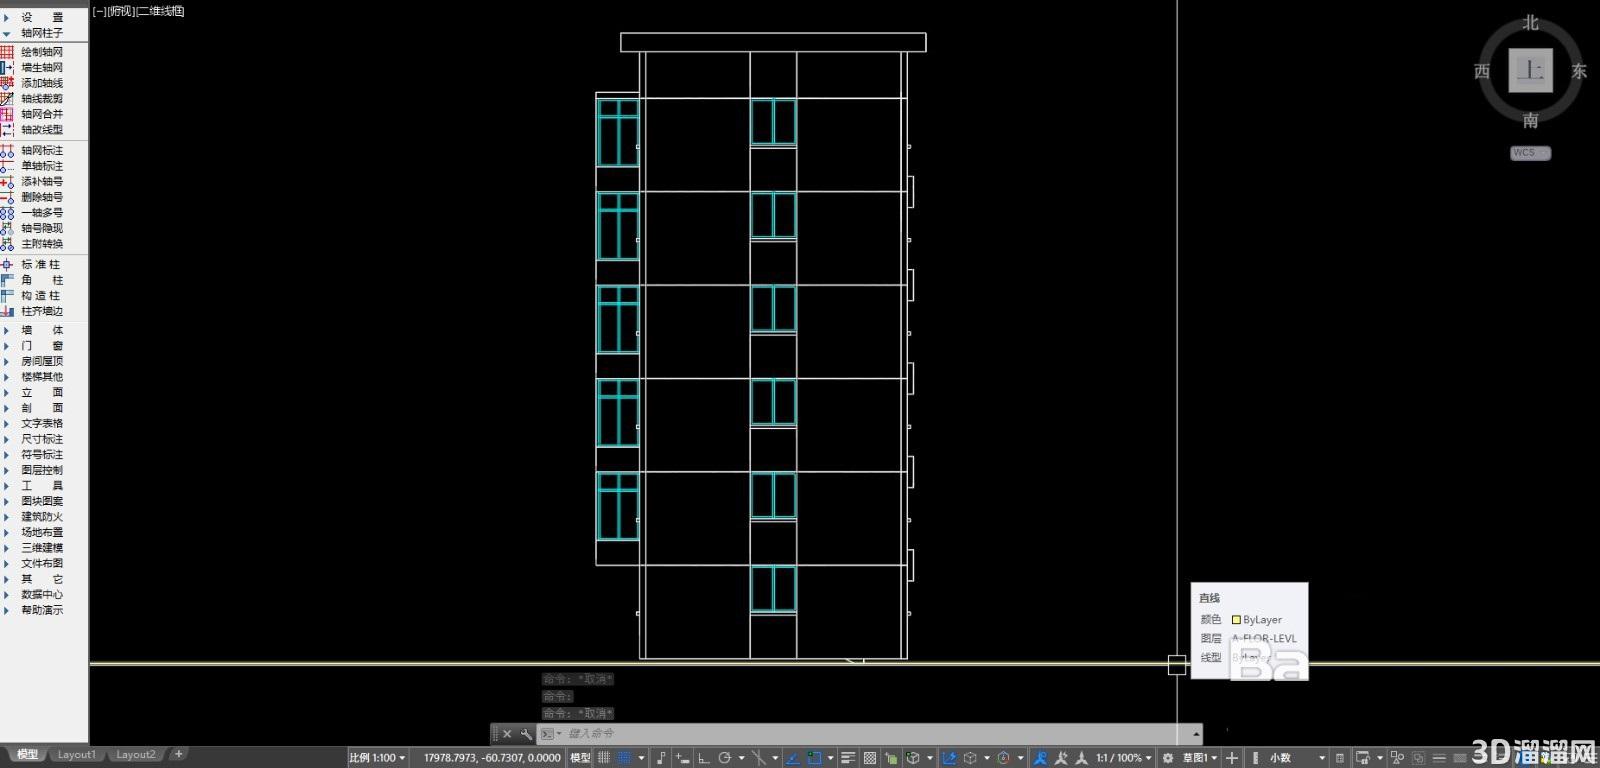Toggle annotation visibility in status bar
The height and width of the screenshot is (768, 1600).
pos(1040,758)
